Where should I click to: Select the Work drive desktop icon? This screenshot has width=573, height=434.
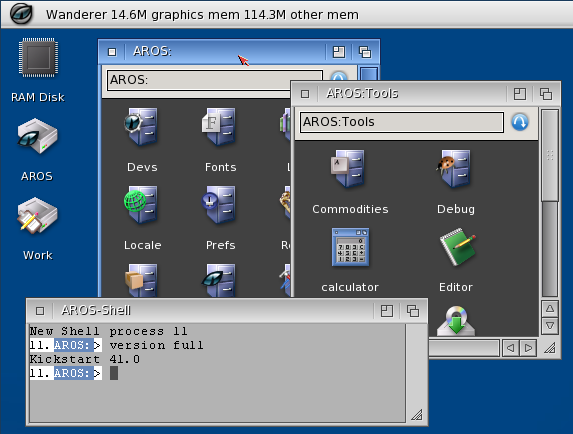point(37,216)
